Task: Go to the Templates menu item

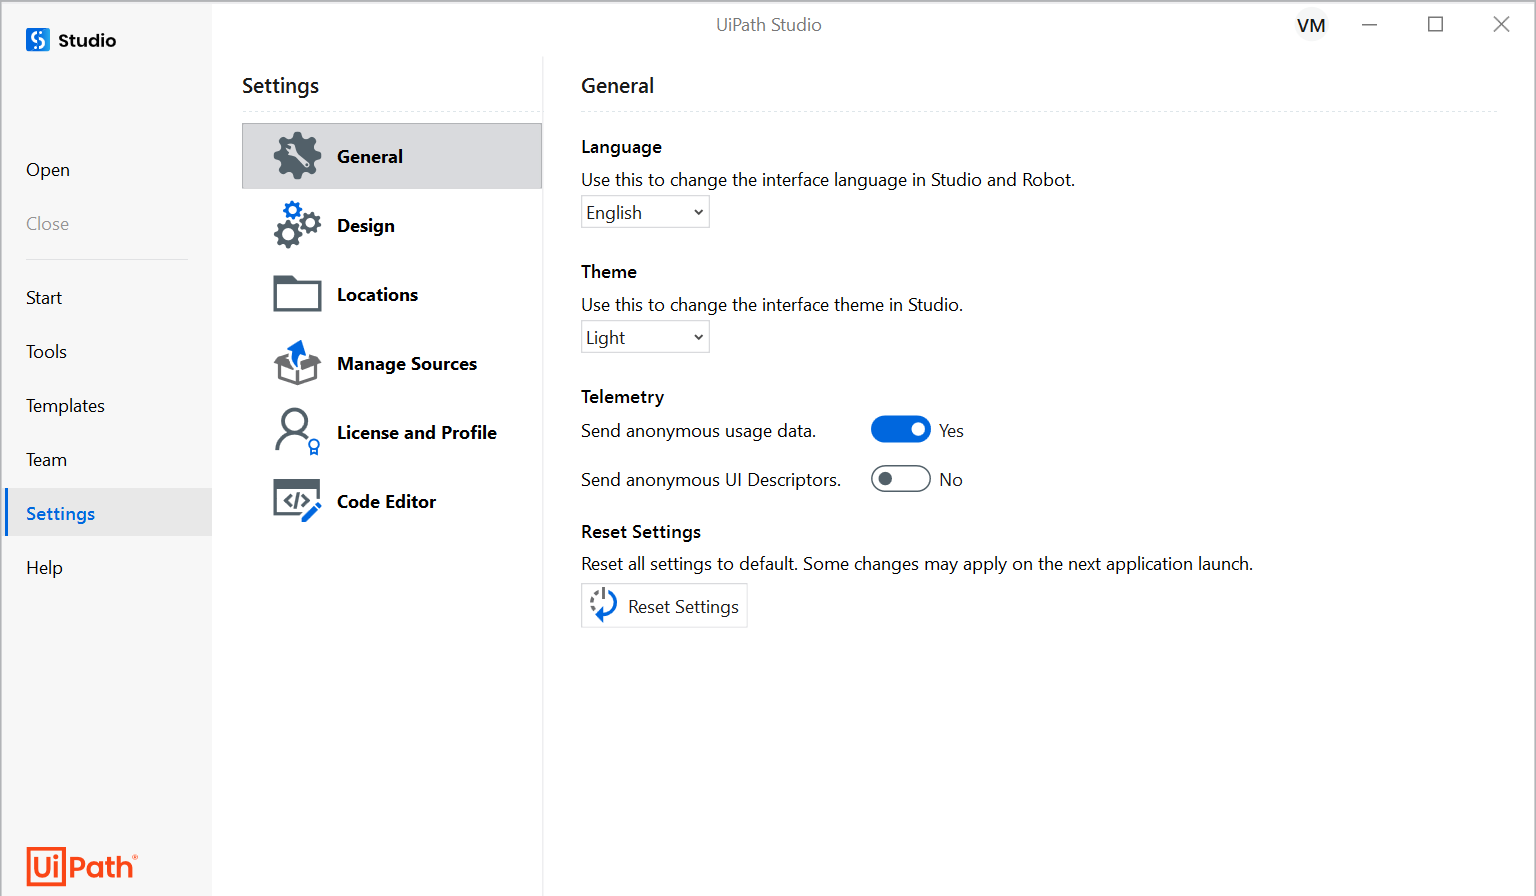Action: (65, 406)
